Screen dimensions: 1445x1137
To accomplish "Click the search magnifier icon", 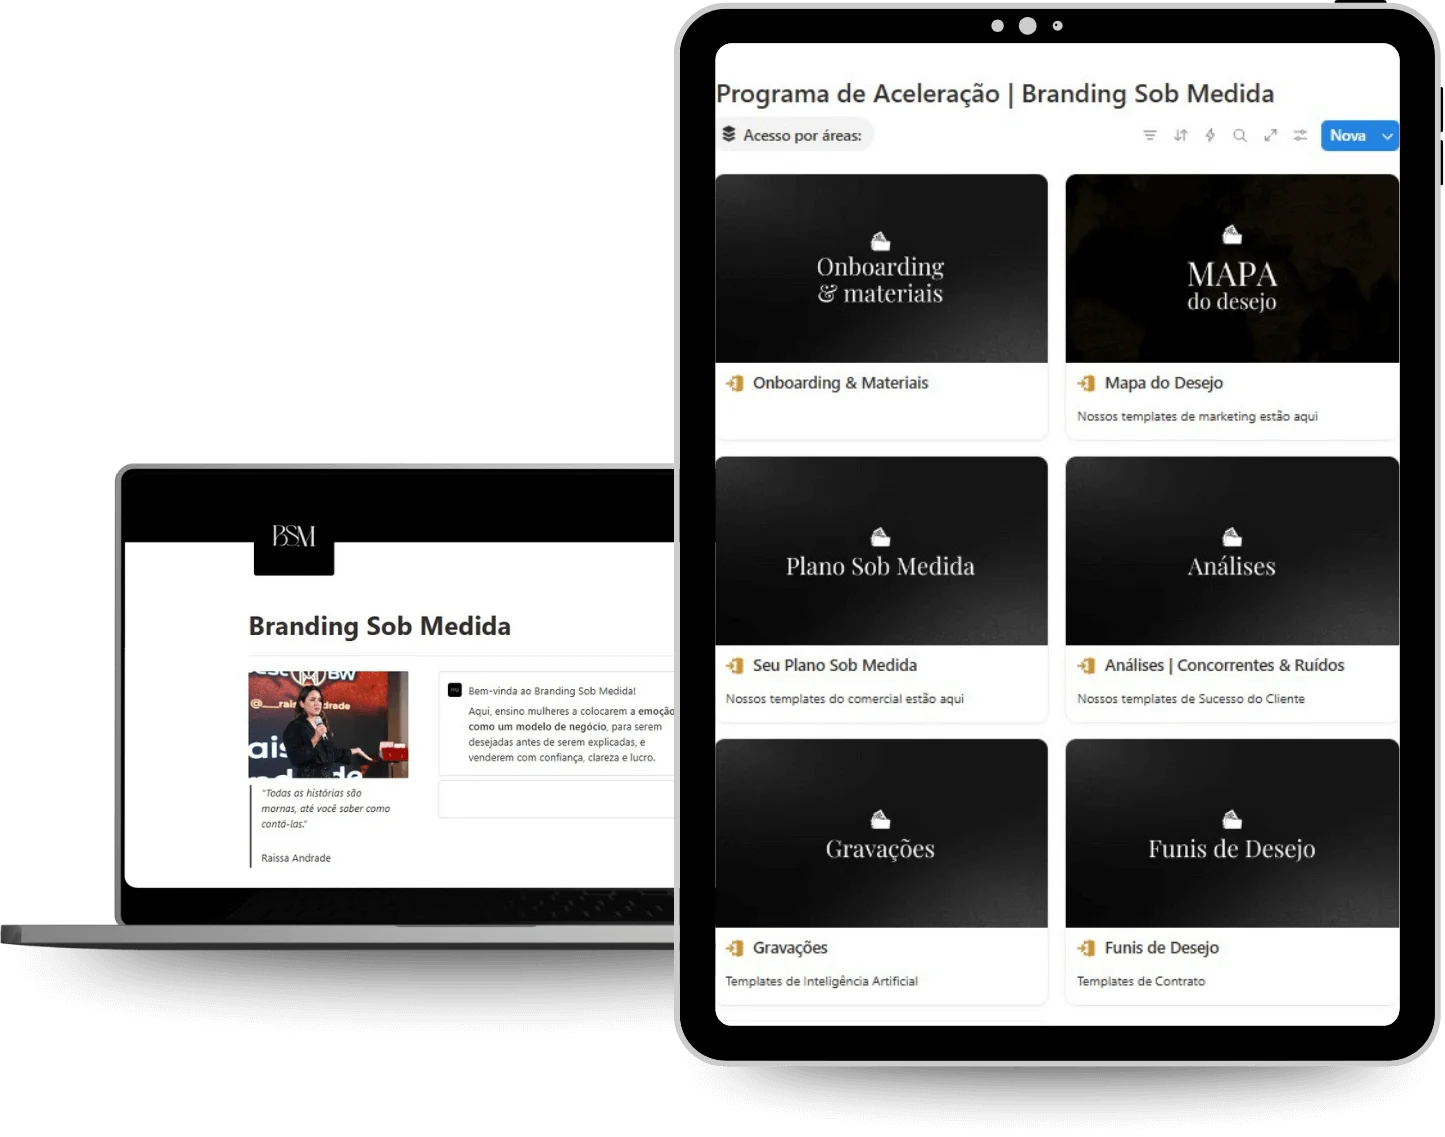I will (1240, 136).
